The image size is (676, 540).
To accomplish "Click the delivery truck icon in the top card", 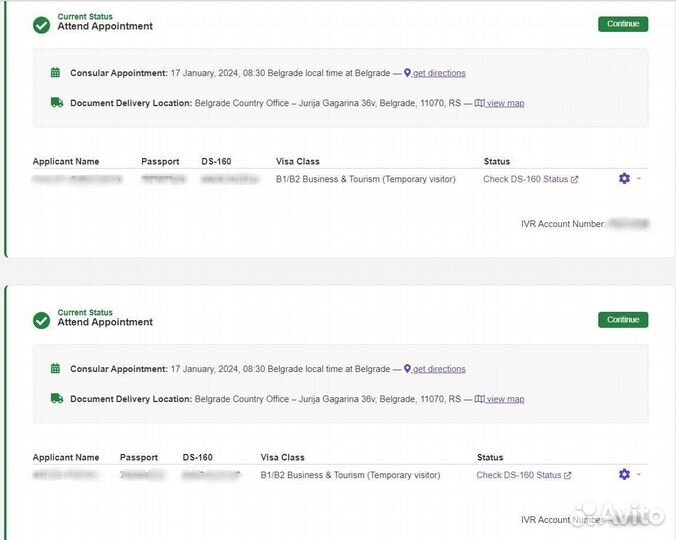I will click(x=56, y=103).
